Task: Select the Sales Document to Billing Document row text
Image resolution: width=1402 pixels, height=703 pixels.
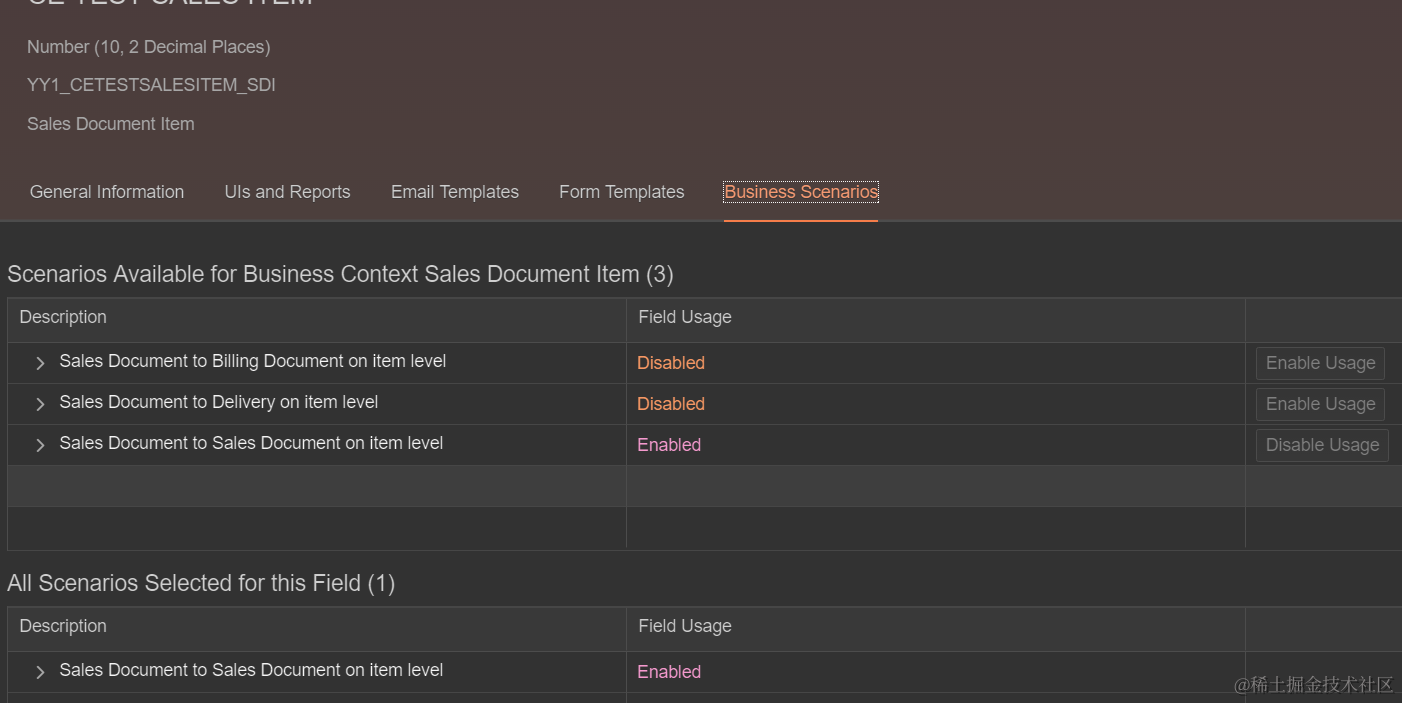Action: click(252, 361)
